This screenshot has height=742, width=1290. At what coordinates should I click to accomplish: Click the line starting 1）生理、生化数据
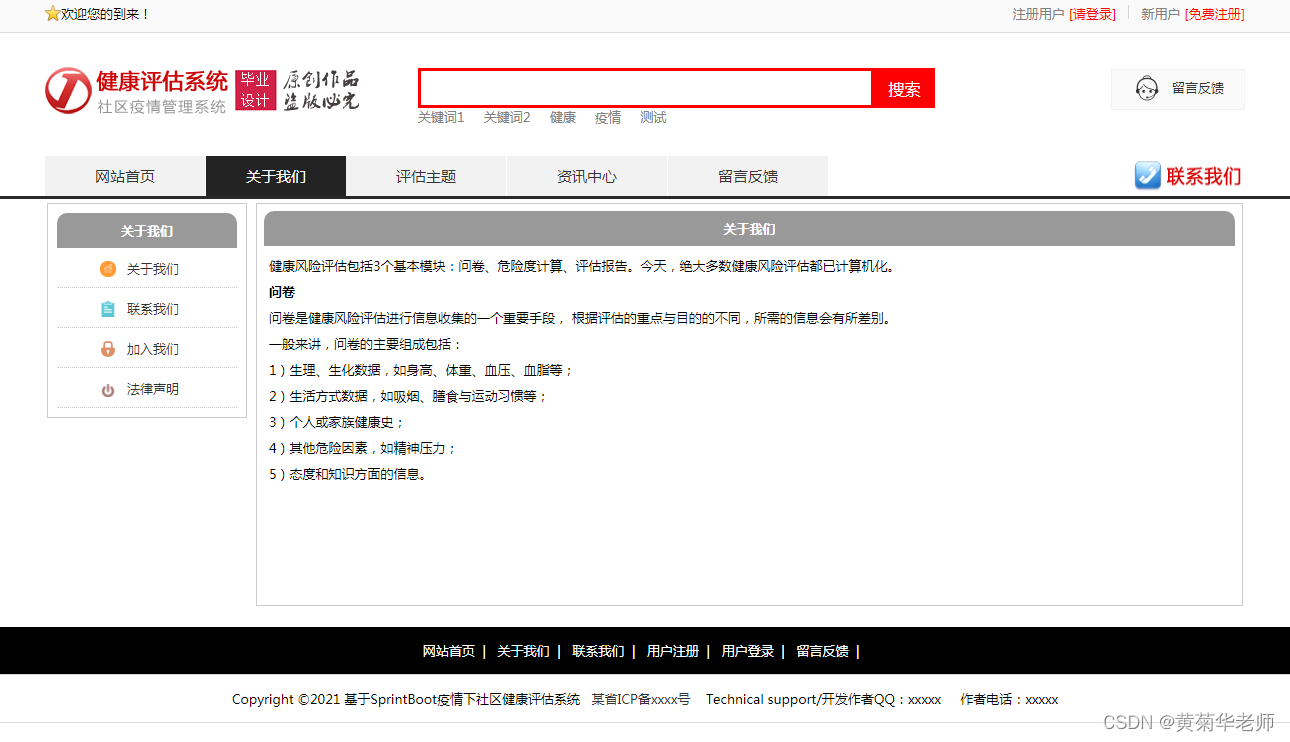422,370
